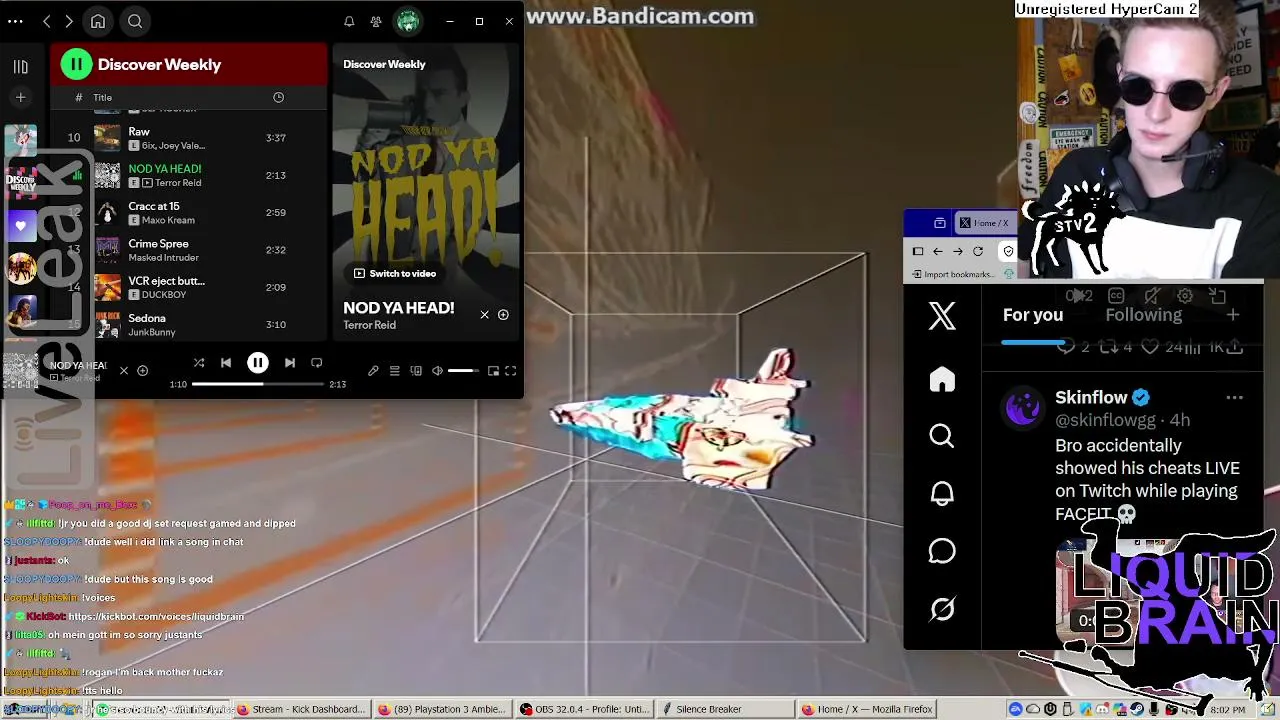Screen dimensions: 1280x720
Task: Expand Your Library sidebar in Spotify
Action: [20, 67]
